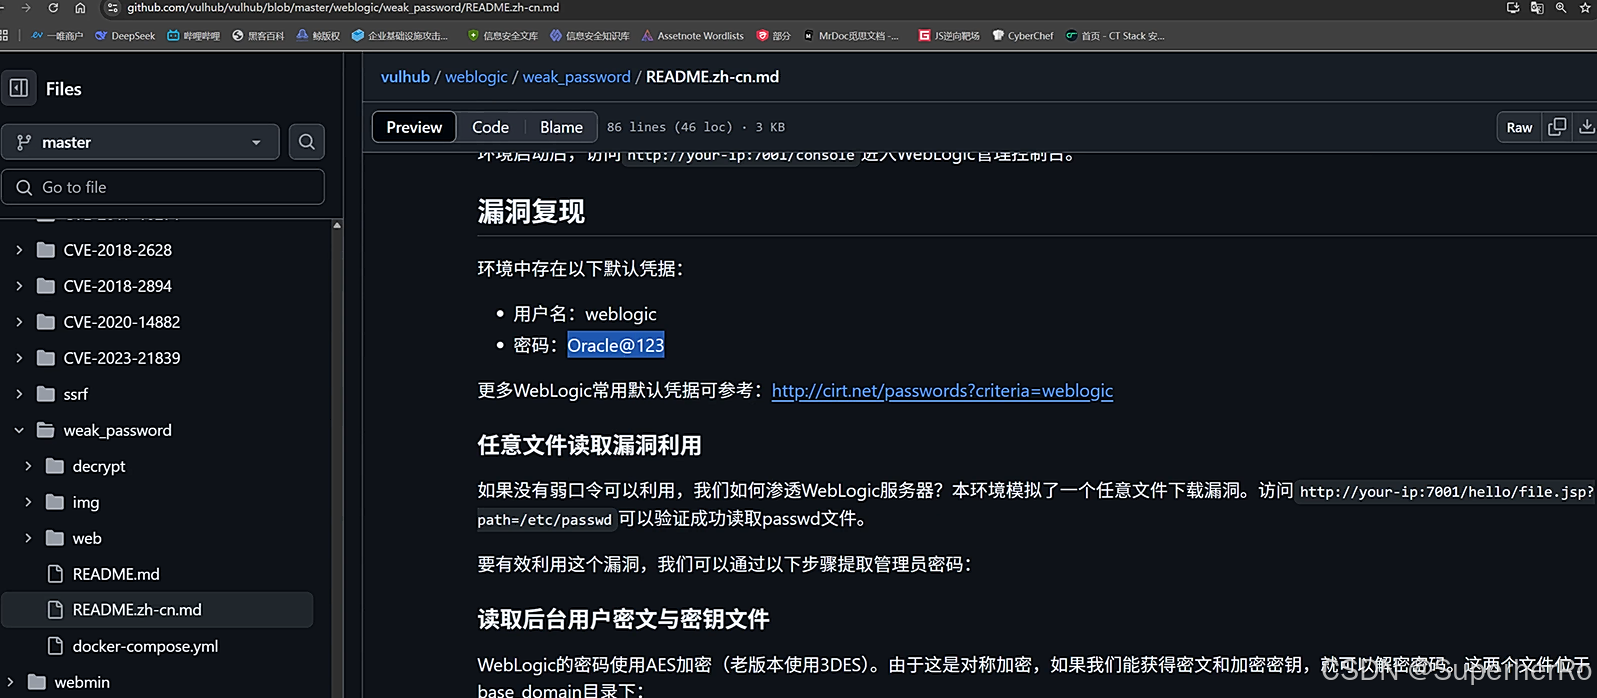Collapse the weak_password folder

pos(19,430)
